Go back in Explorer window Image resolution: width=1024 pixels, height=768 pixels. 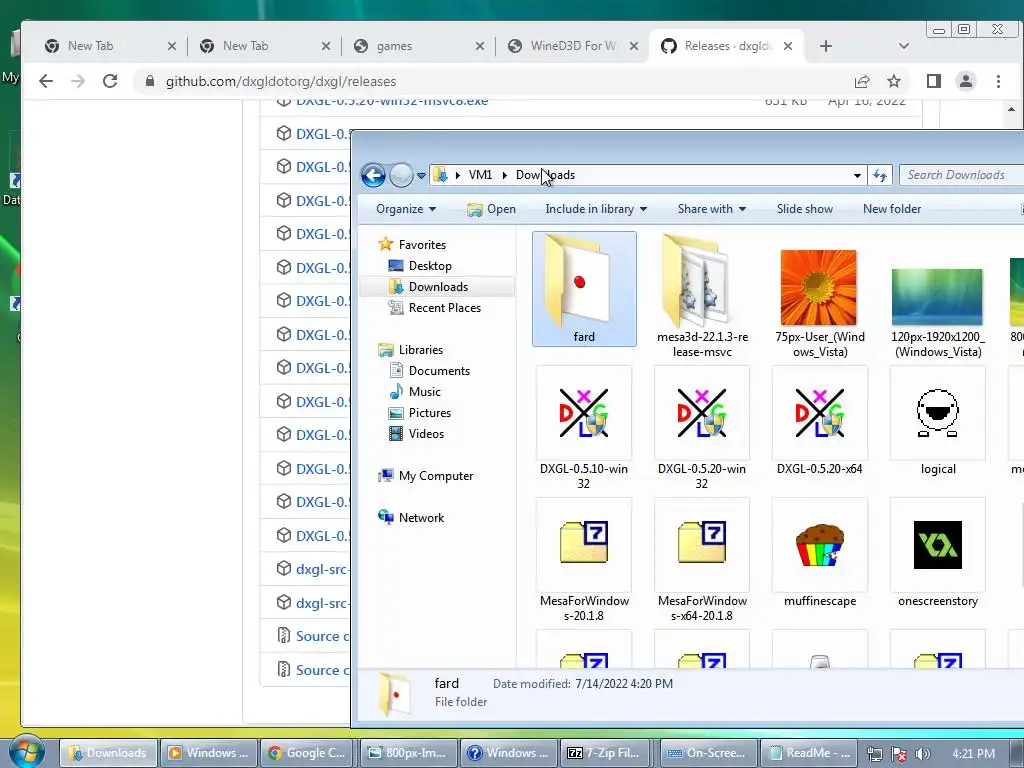coord(373,175)
